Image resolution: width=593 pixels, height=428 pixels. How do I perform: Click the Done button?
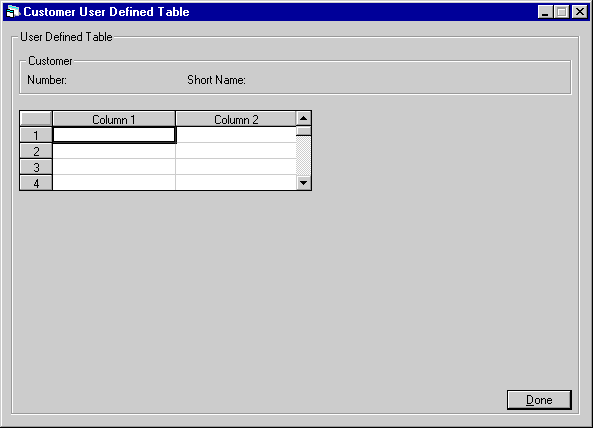tap(539, 400)
